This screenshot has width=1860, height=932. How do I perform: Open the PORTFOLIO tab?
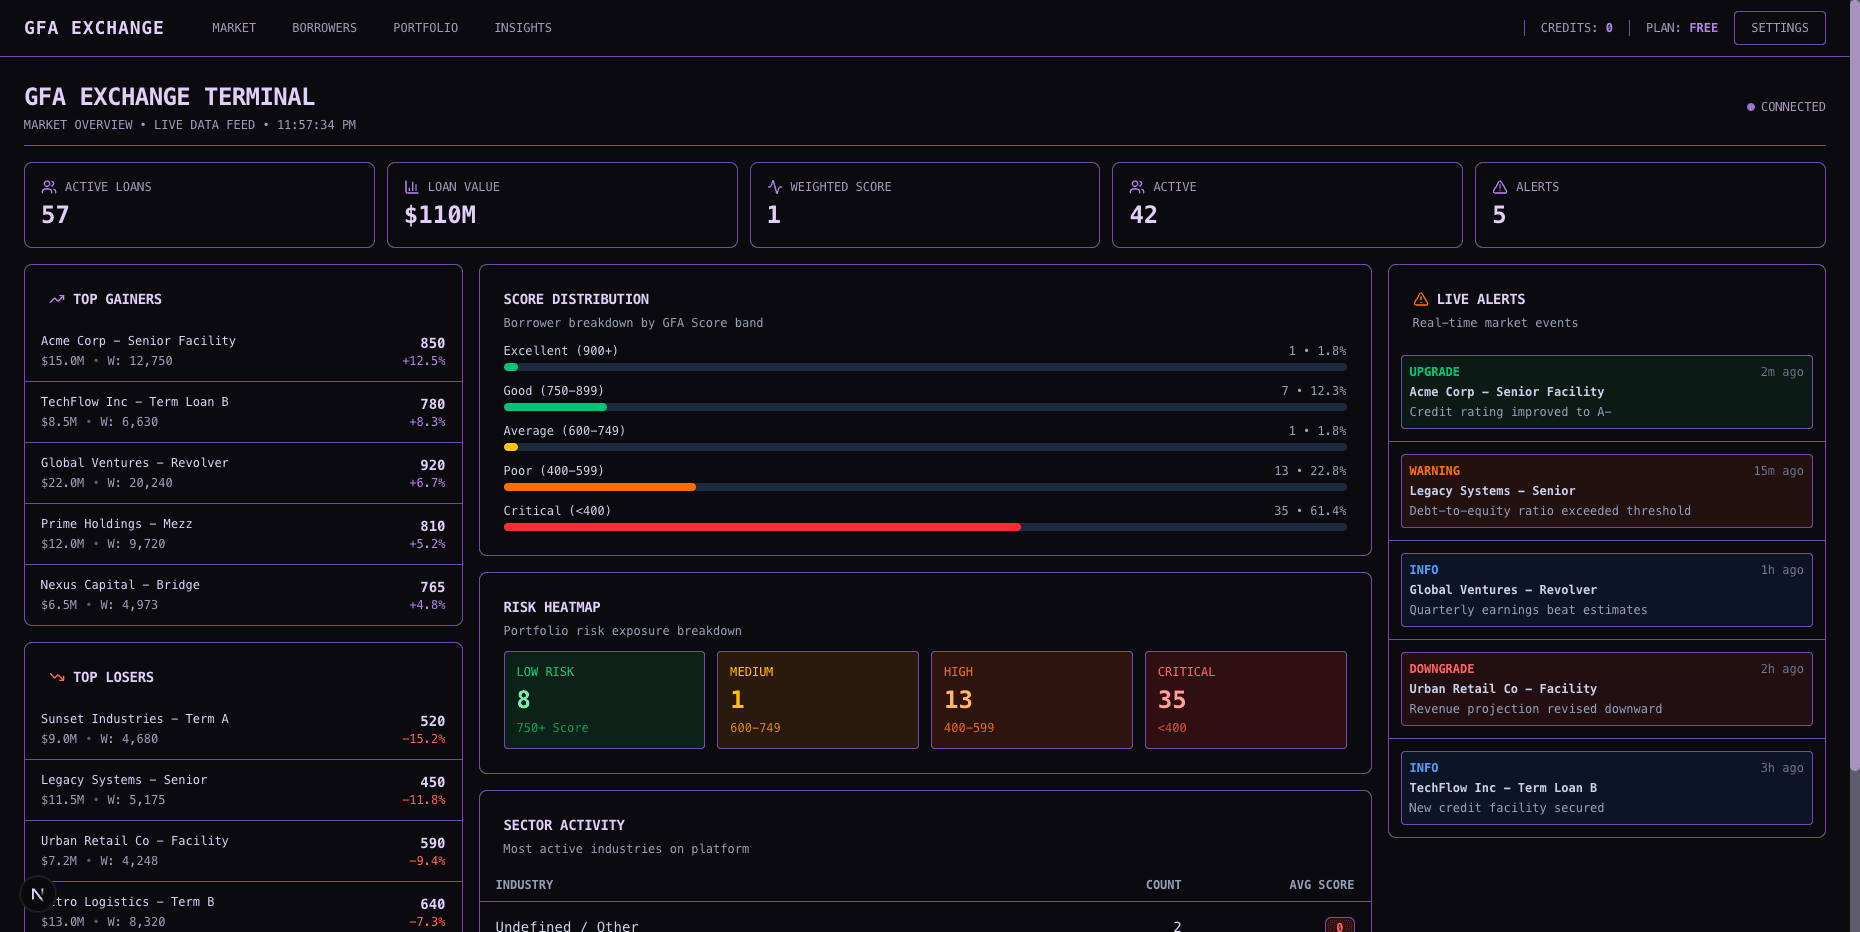tap(425, 27)
